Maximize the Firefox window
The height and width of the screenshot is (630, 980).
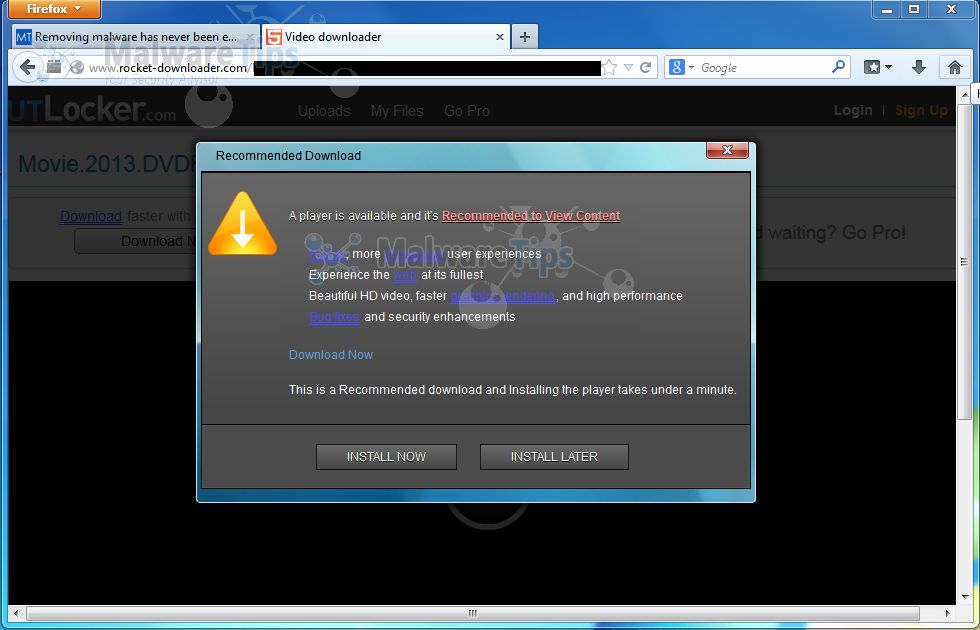click(914, 9)
